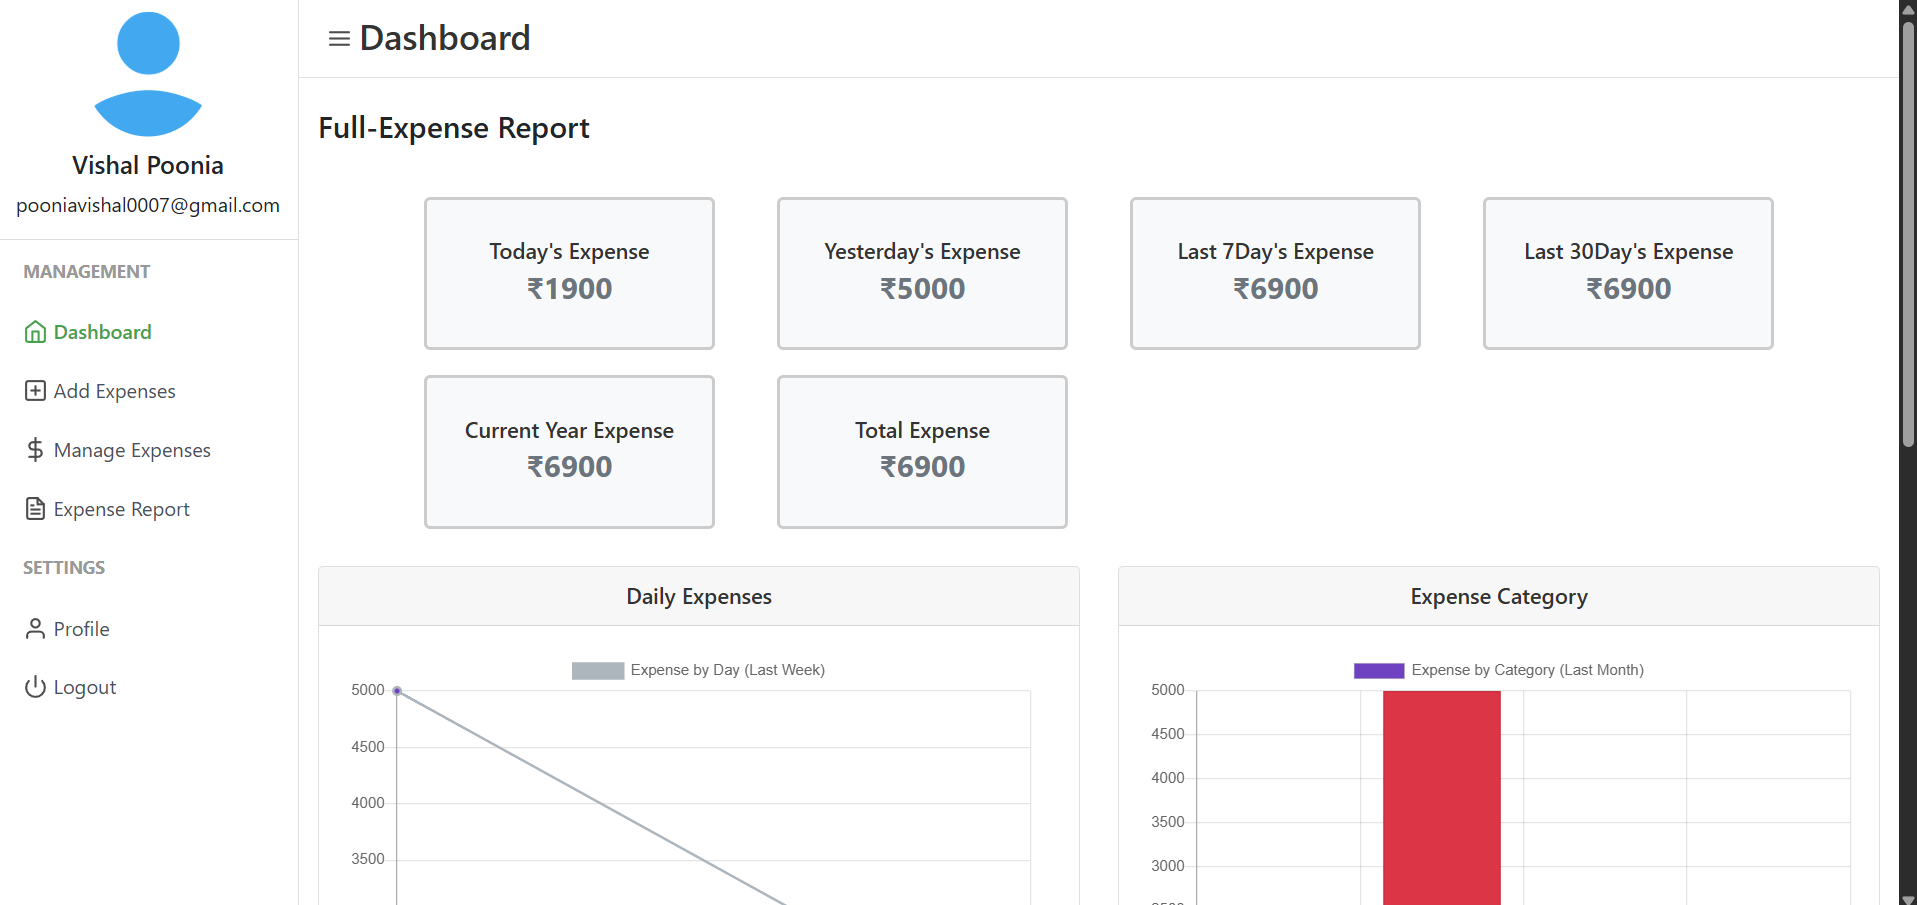
Task: Click the email pooniavishal0007@gmail.com
Action: click(148, 205)
